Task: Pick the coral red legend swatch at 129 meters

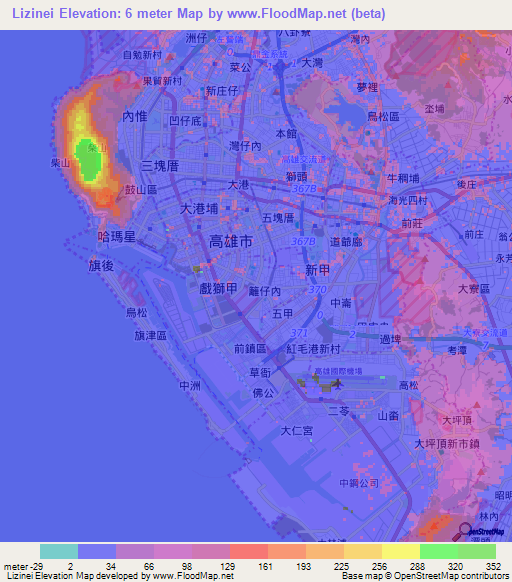Action: tap(249, 551)
